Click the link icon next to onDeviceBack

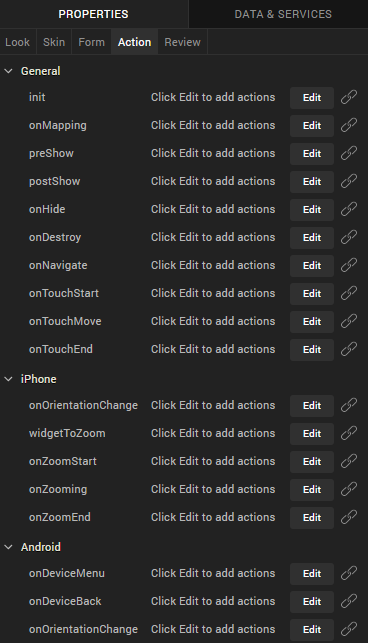point(349,602)
